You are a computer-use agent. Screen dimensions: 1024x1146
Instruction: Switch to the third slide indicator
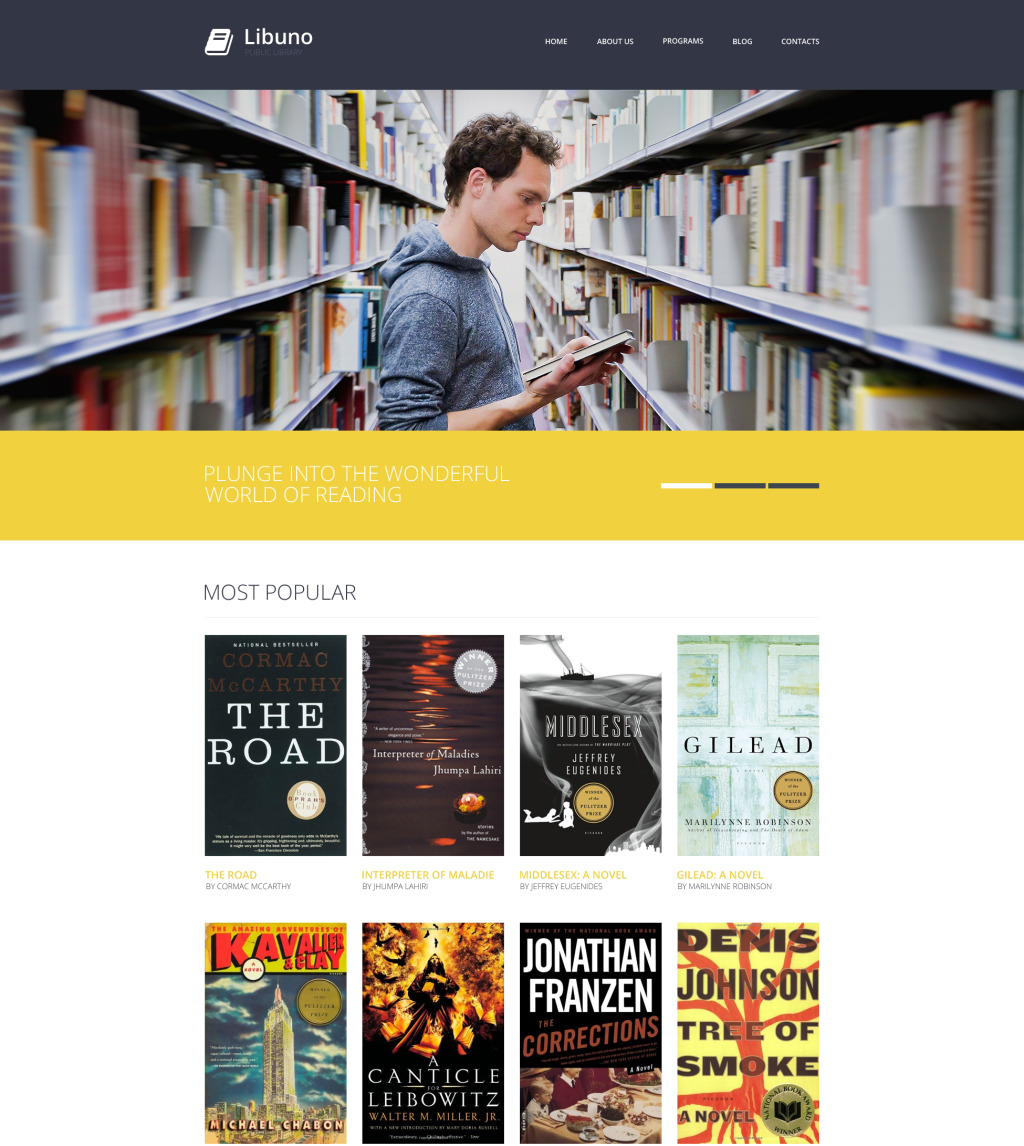click(794, 485)
